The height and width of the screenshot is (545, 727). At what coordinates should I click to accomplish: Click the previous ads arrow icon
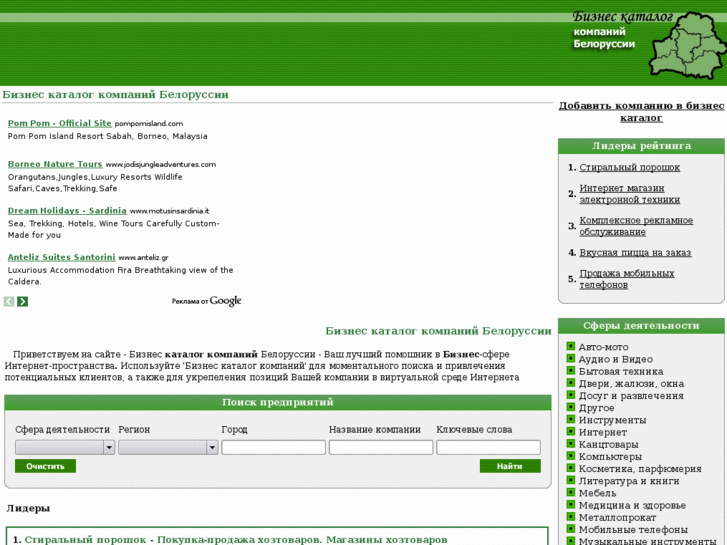click(9, 301)
